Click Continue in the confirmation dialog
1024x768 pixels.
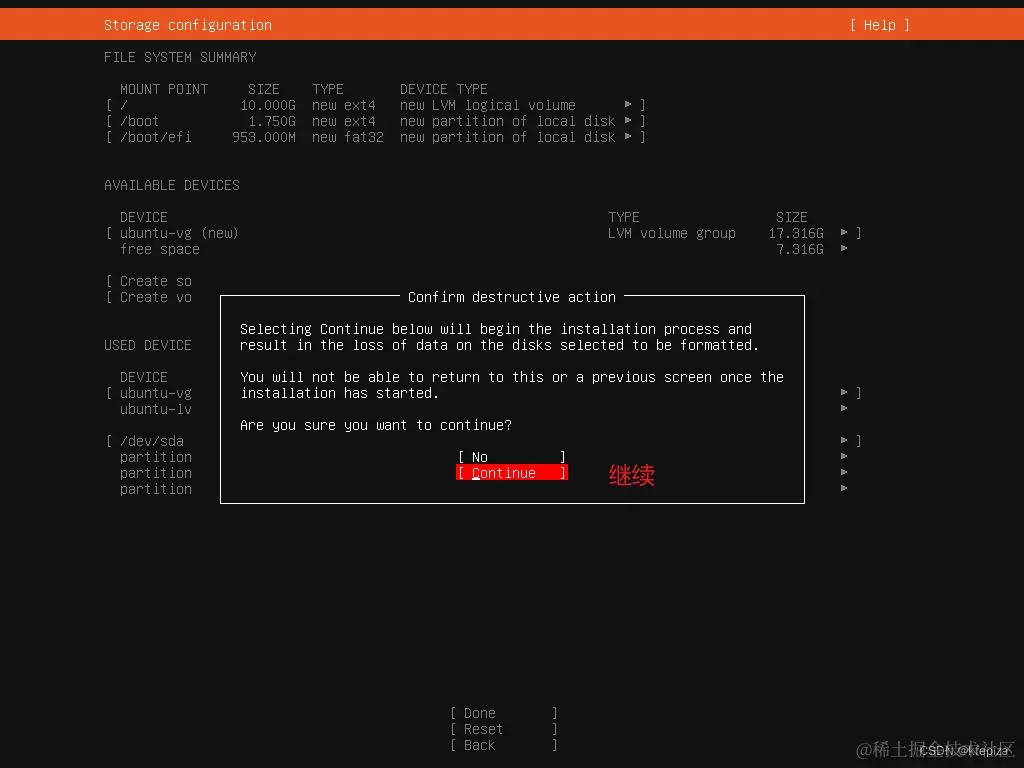[x=511, y=473]
